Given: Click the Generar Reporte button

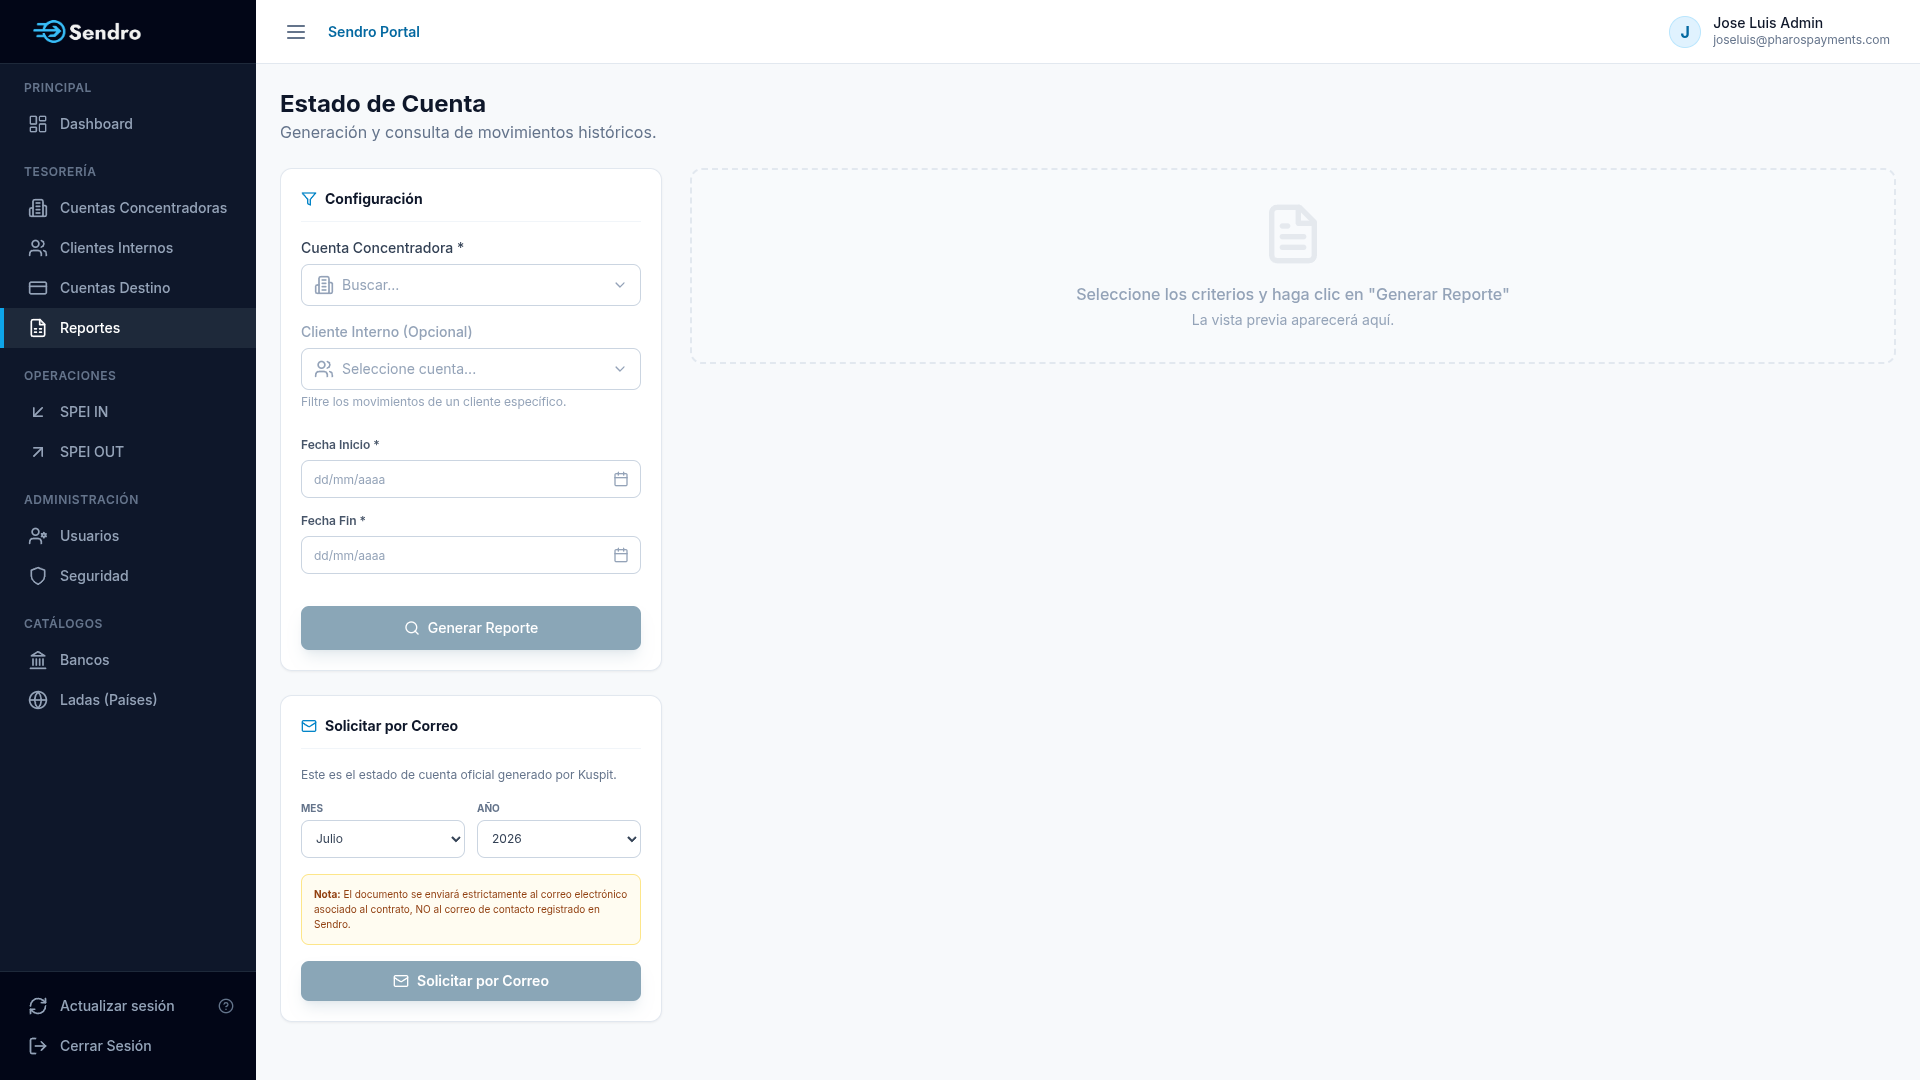Looking at the screenshot, I should click(471, 628).
